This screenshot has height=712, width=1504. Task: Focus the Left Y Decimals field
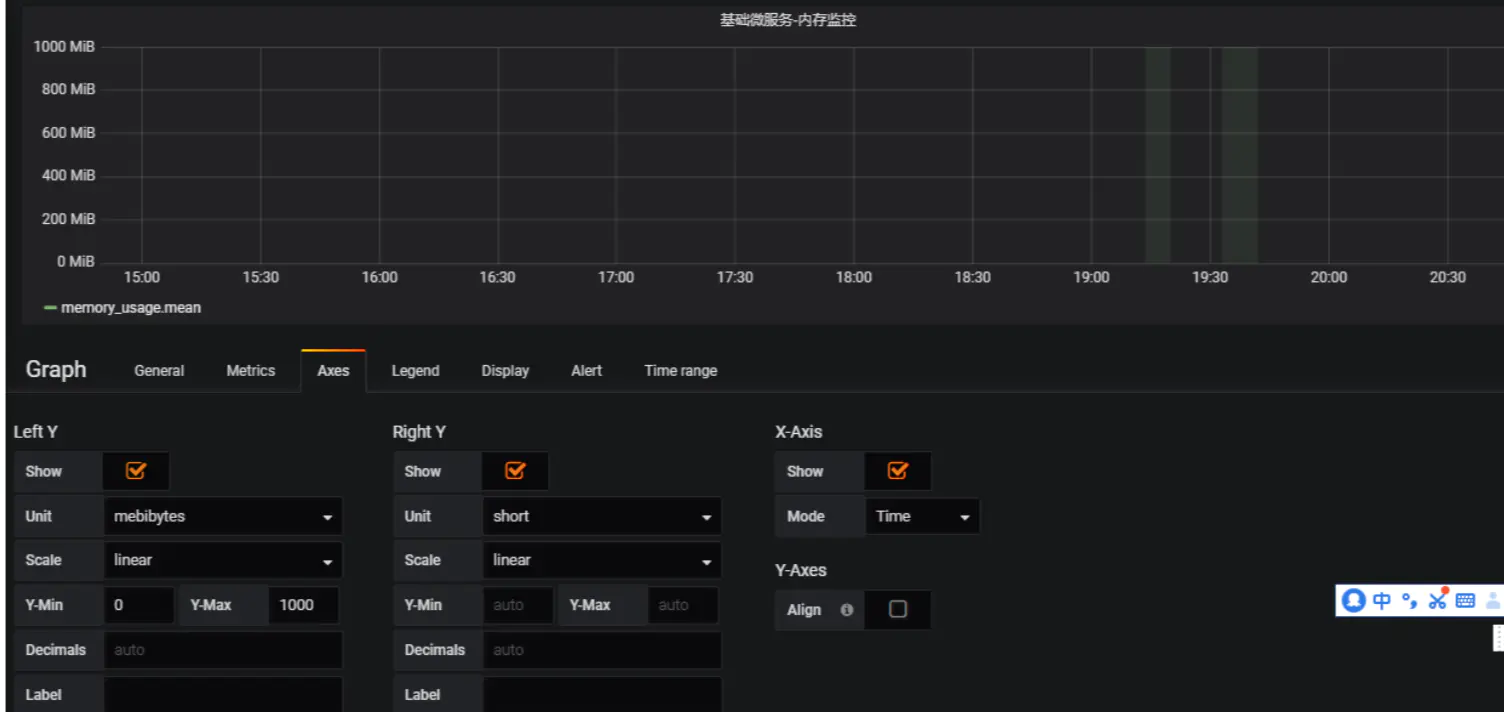(x=223, y=650)
